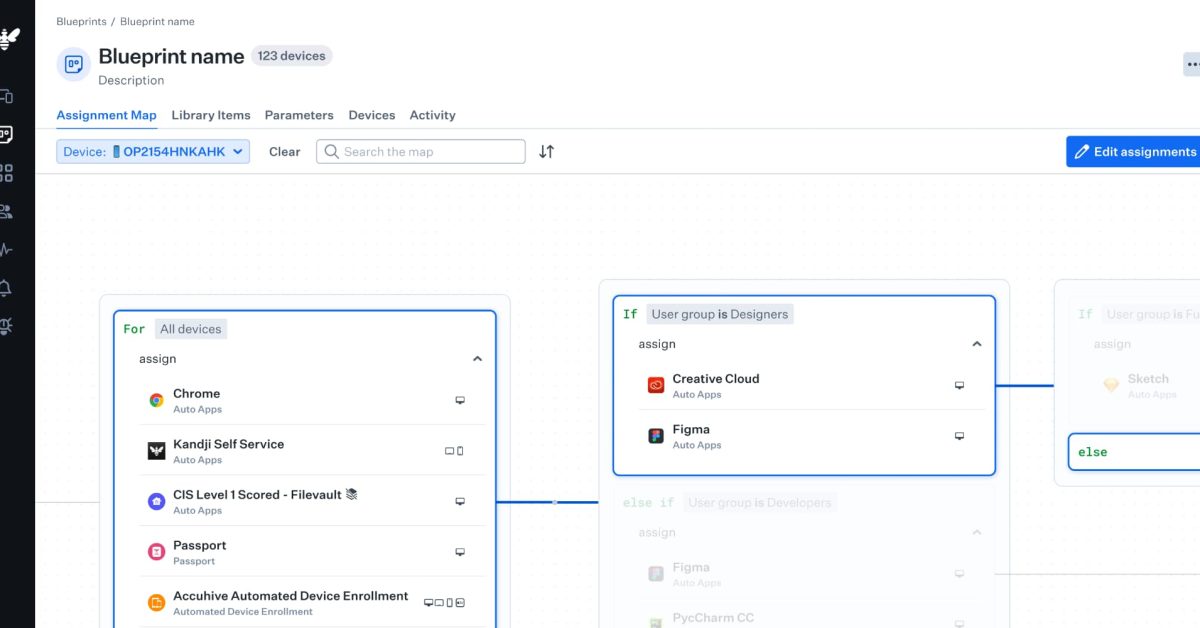Click the faded PyCharm CC row name
This screenshot has width=1200, height=628.
tap(713, 618)
